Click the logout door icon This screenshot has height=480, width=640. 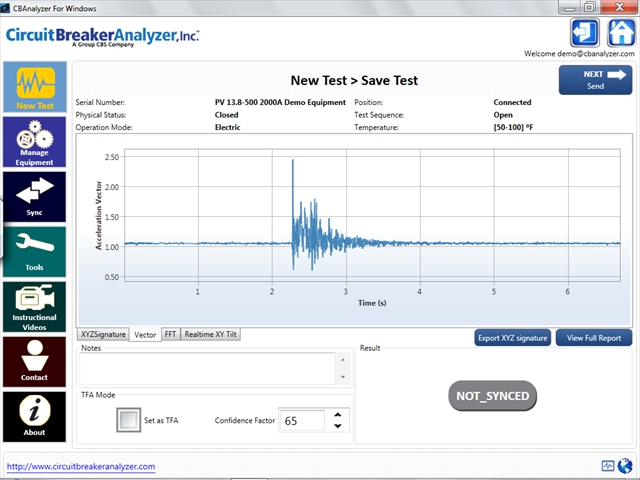tap(584, 33)
